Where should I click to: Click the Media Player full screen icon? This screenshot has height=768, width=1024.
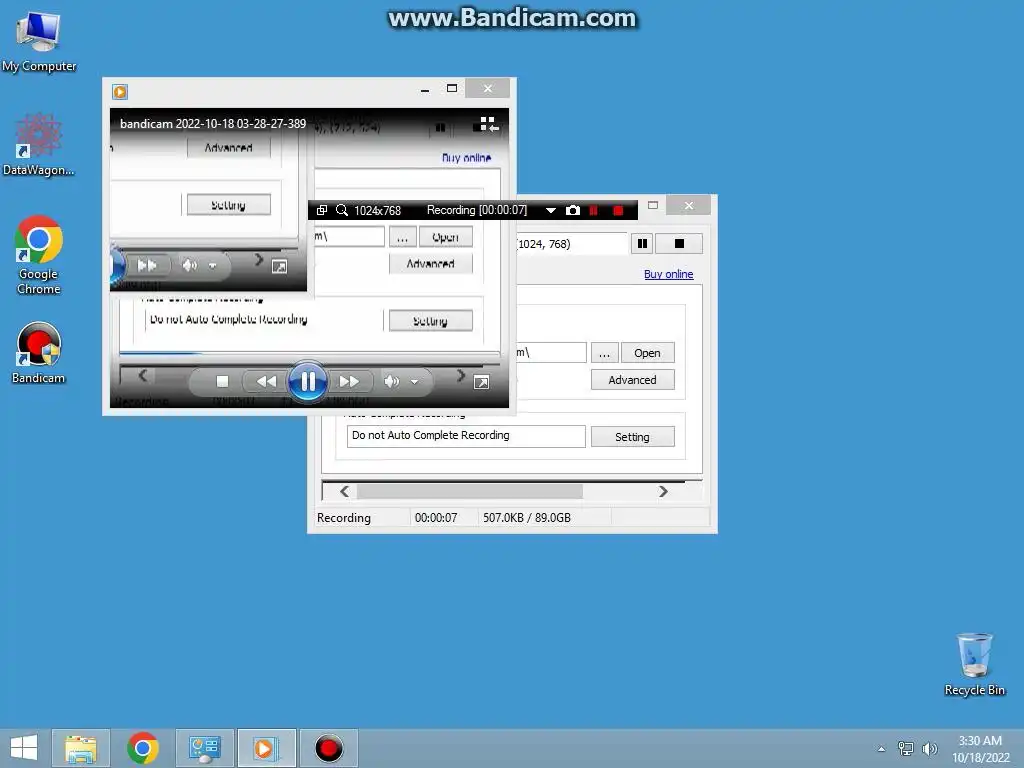[x=481, y=383]
